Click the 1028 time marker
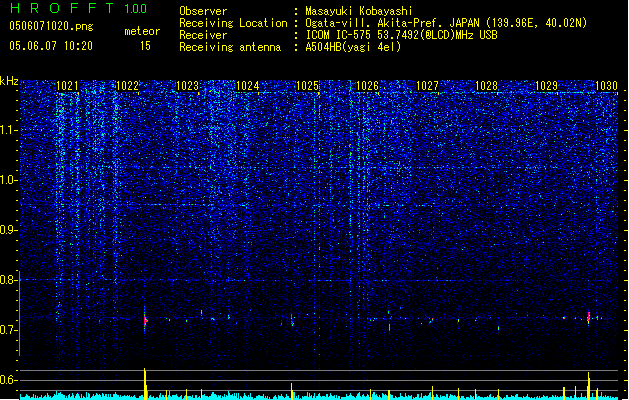Screen dimensions: 629x400 487,86
